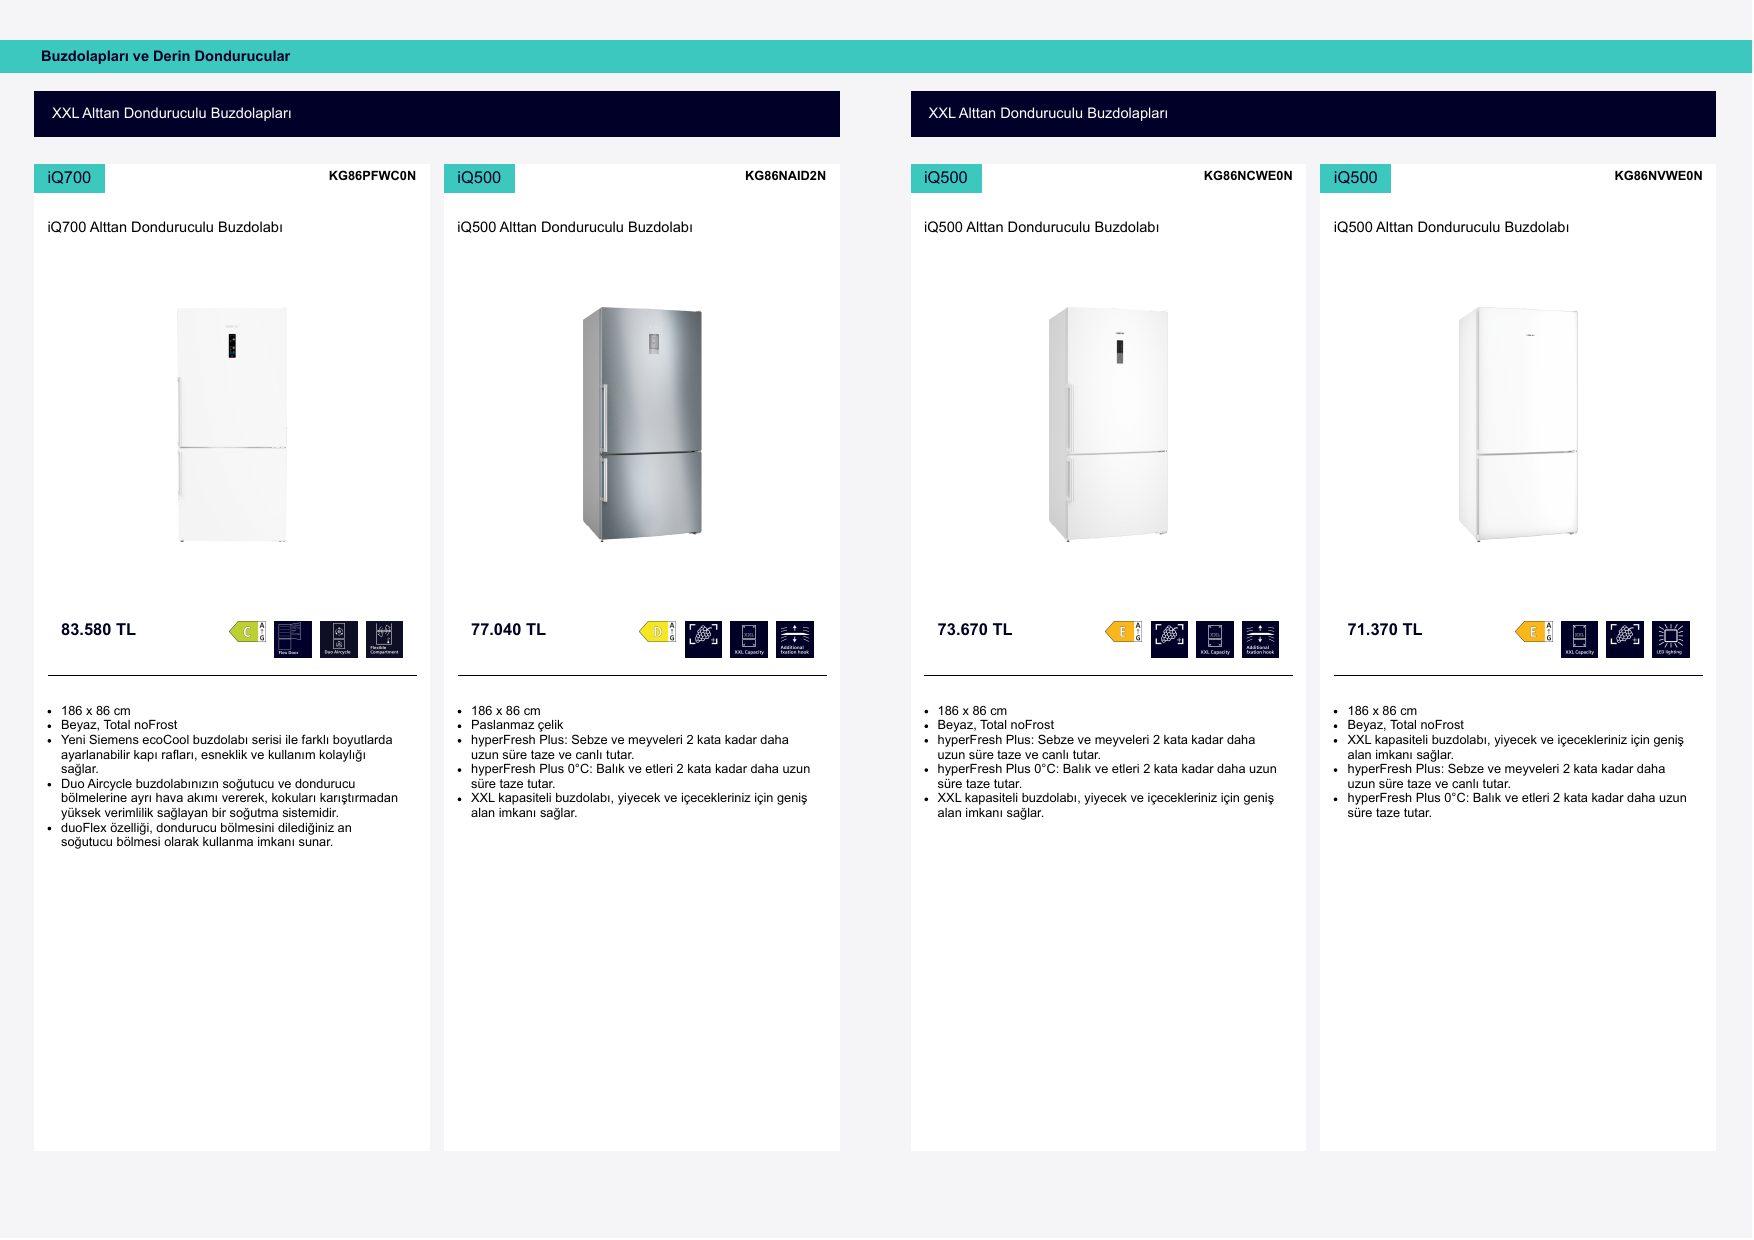Click Beyaz, Total noFrost on the KG86NVWE0N card
1754x1240 pixels.
pos(1405,725)
